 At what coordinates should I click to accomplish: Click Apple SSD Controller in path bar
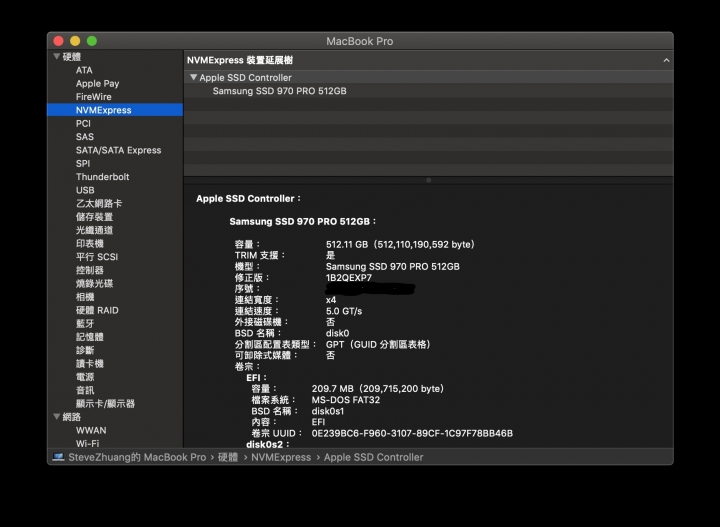point(373,457)
